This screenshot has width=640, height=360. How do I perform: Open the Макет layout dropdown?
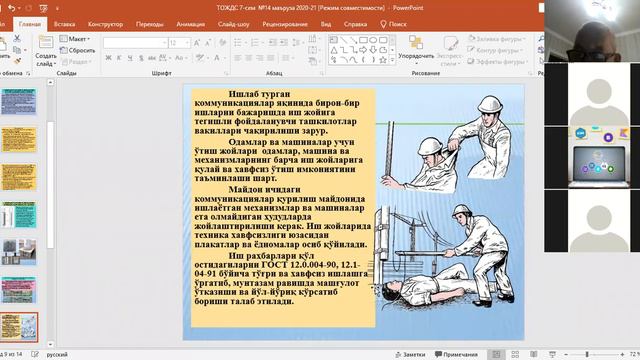(x=75, y=39)
